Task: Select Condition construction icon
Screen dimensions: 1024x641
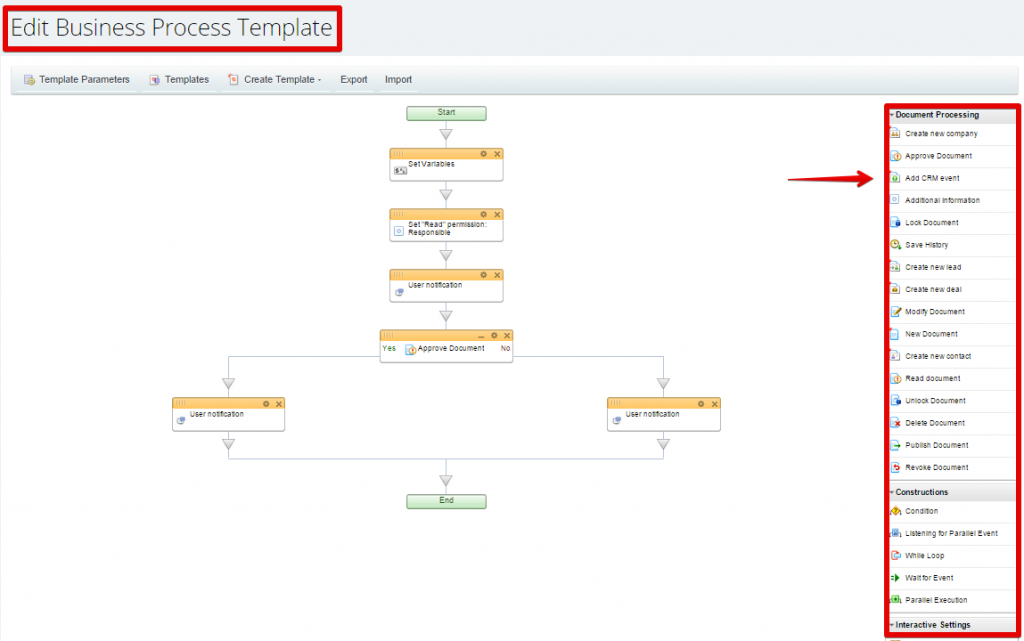Action: coord(895,511)
